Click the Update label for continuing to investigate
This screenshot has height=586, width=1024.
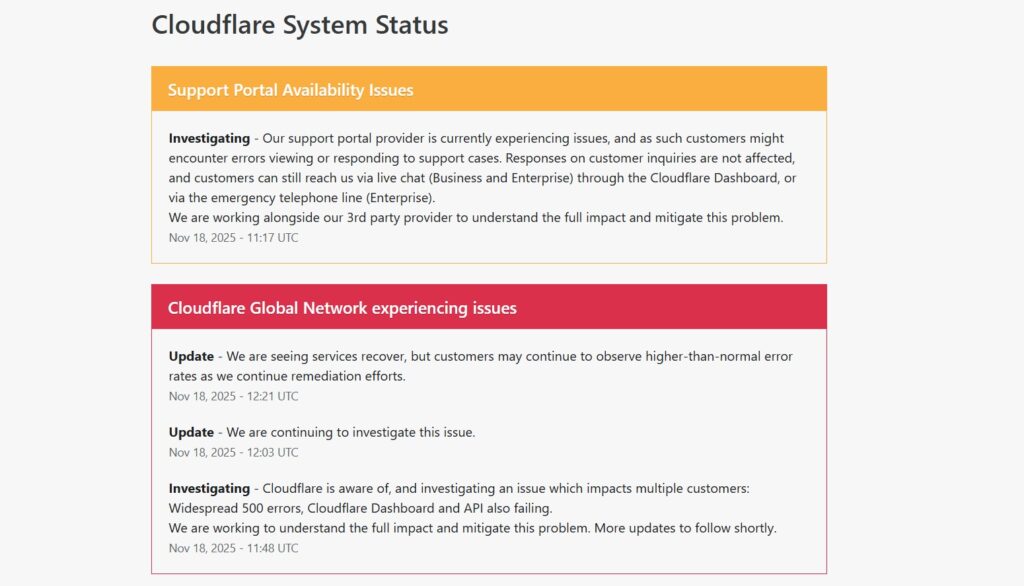[191, 433]
